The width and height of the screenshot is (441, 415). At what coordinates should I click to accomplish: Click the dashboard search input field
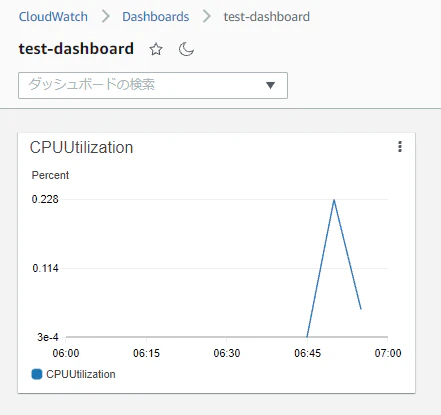pyautogui.click(x=153, y=85)
